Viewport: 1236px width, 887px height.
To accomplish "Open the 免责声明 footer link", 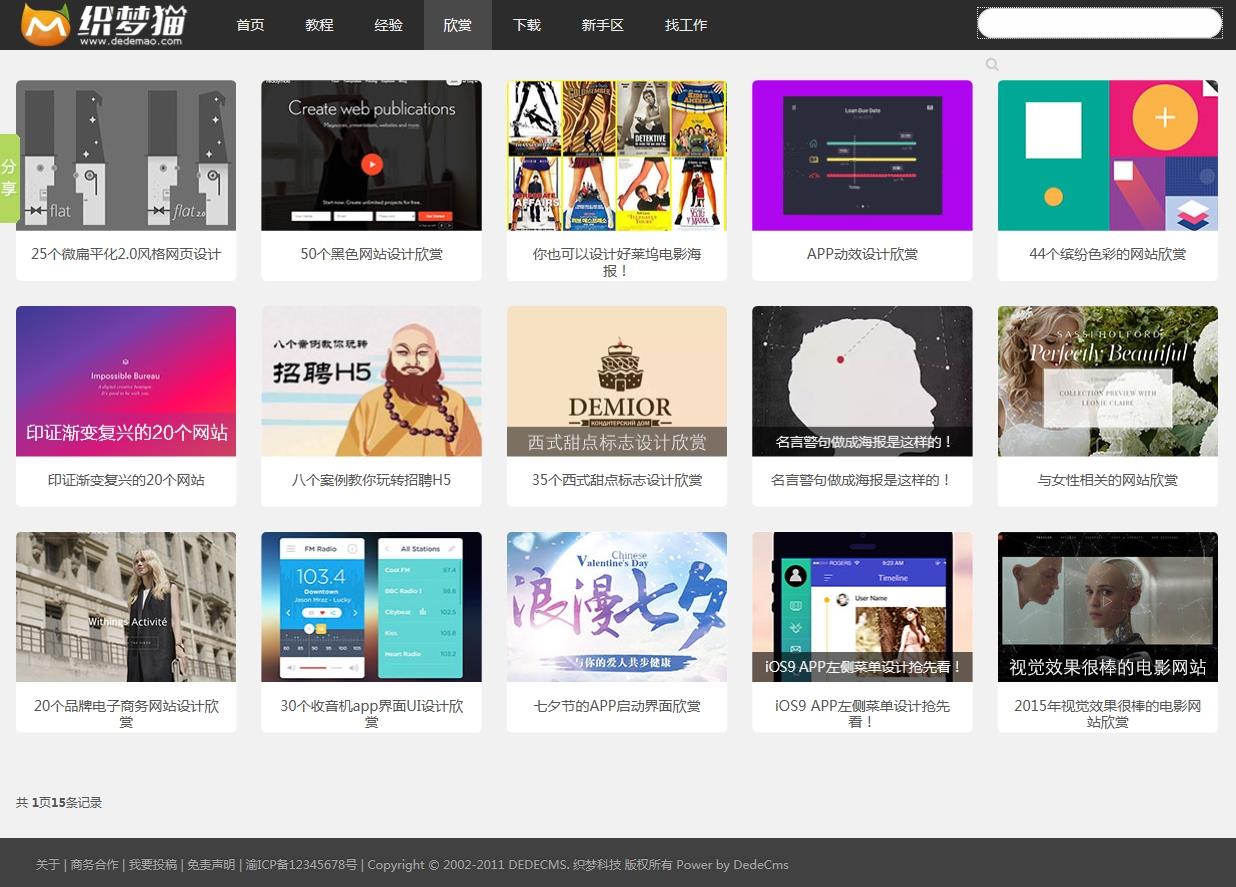I will point(211,865).
